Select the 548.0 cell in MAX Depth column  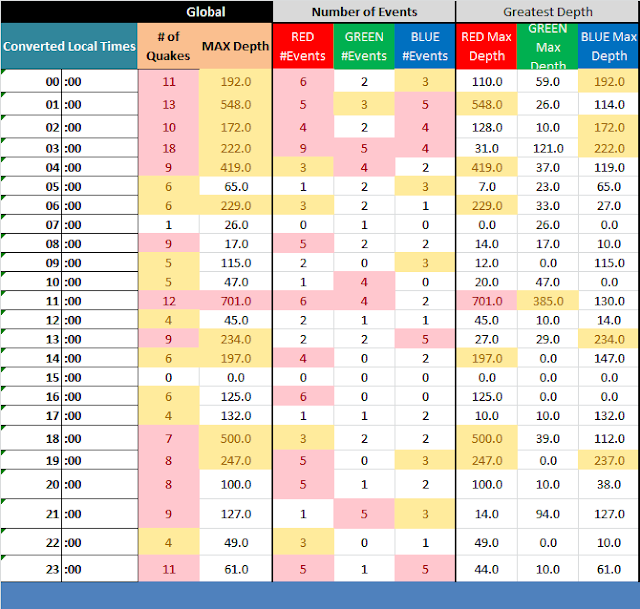tap(236, 104)
